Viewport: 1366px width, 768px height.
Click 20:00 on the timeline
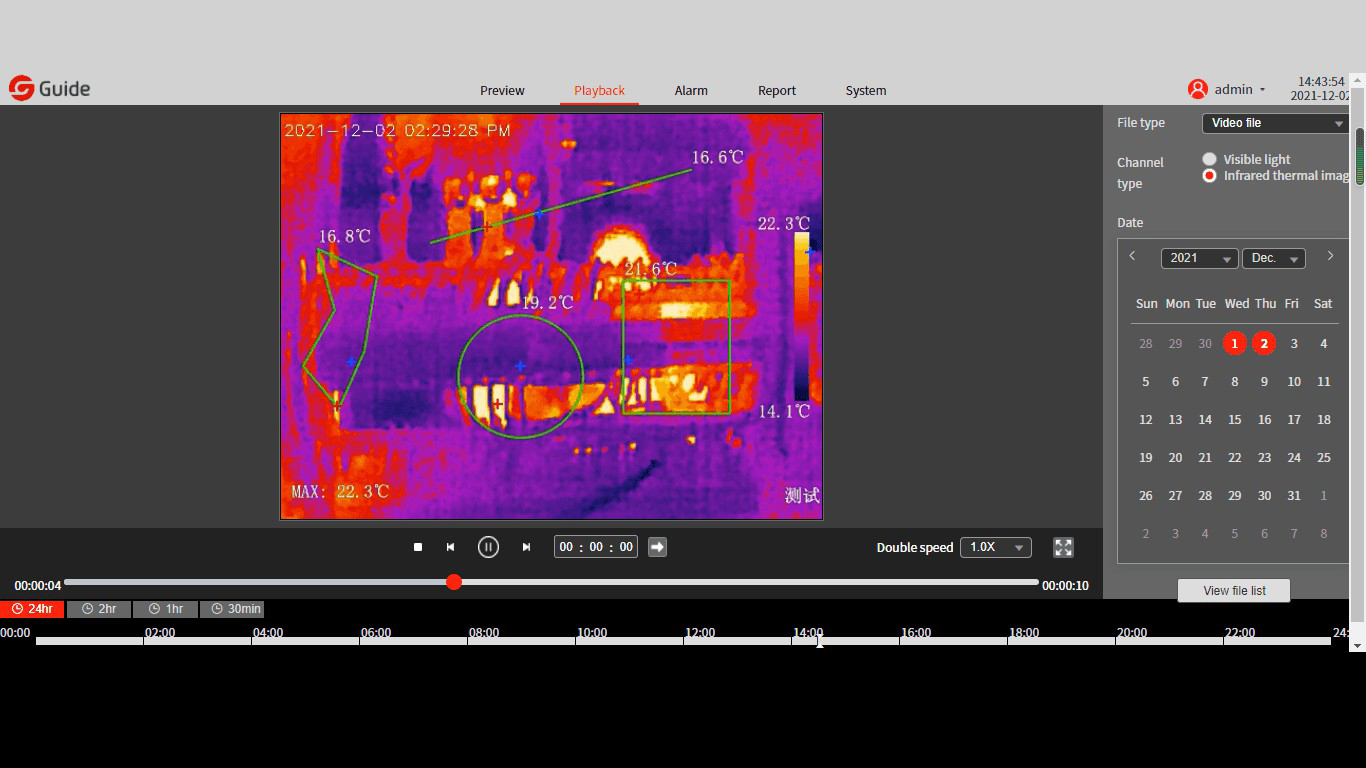tap(1132, 633)
